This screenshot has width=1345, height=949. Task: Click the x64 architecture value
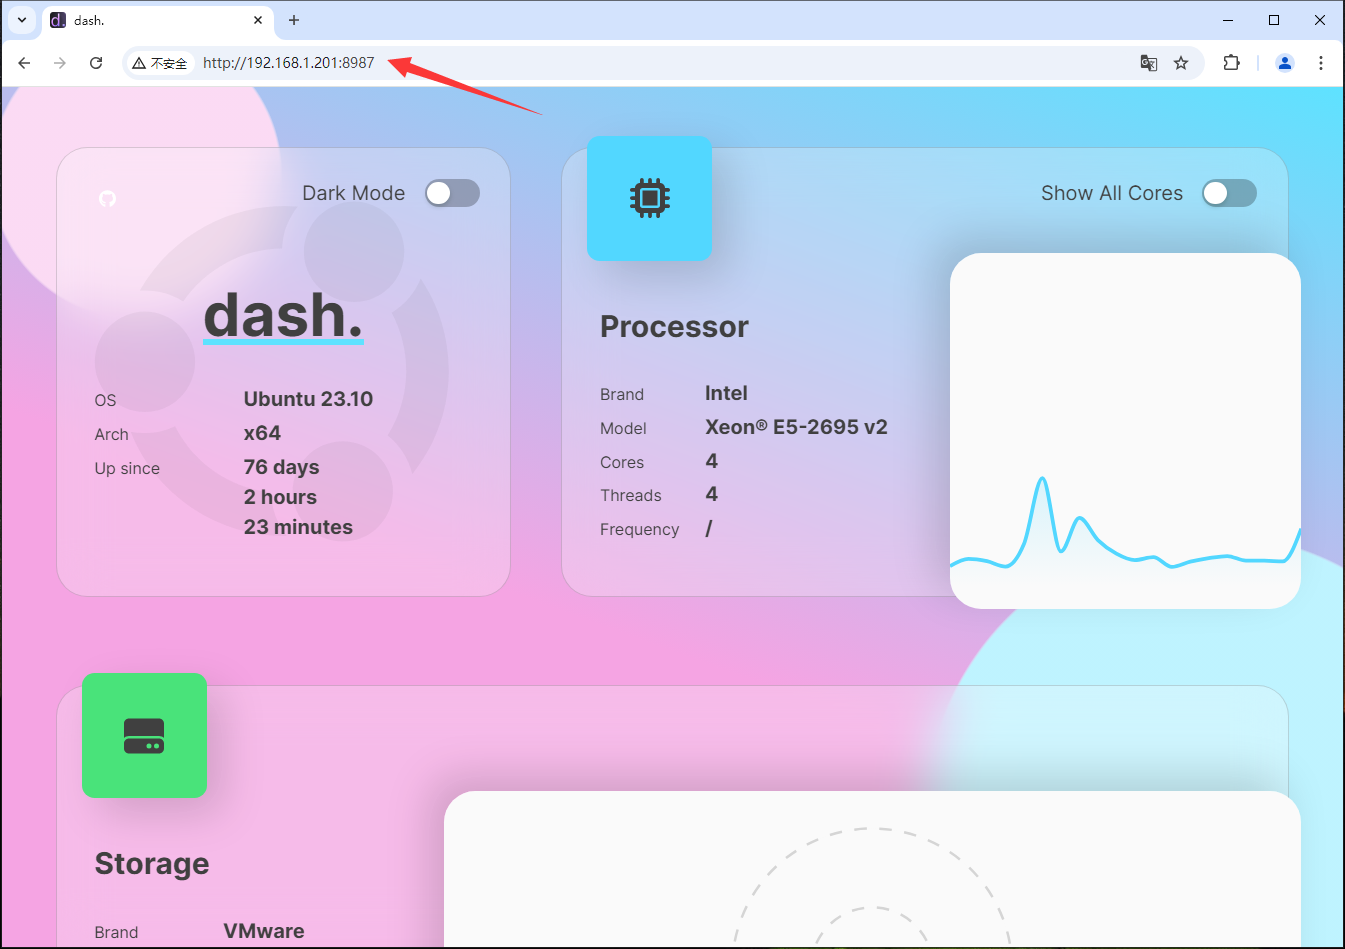click(262, 433)
